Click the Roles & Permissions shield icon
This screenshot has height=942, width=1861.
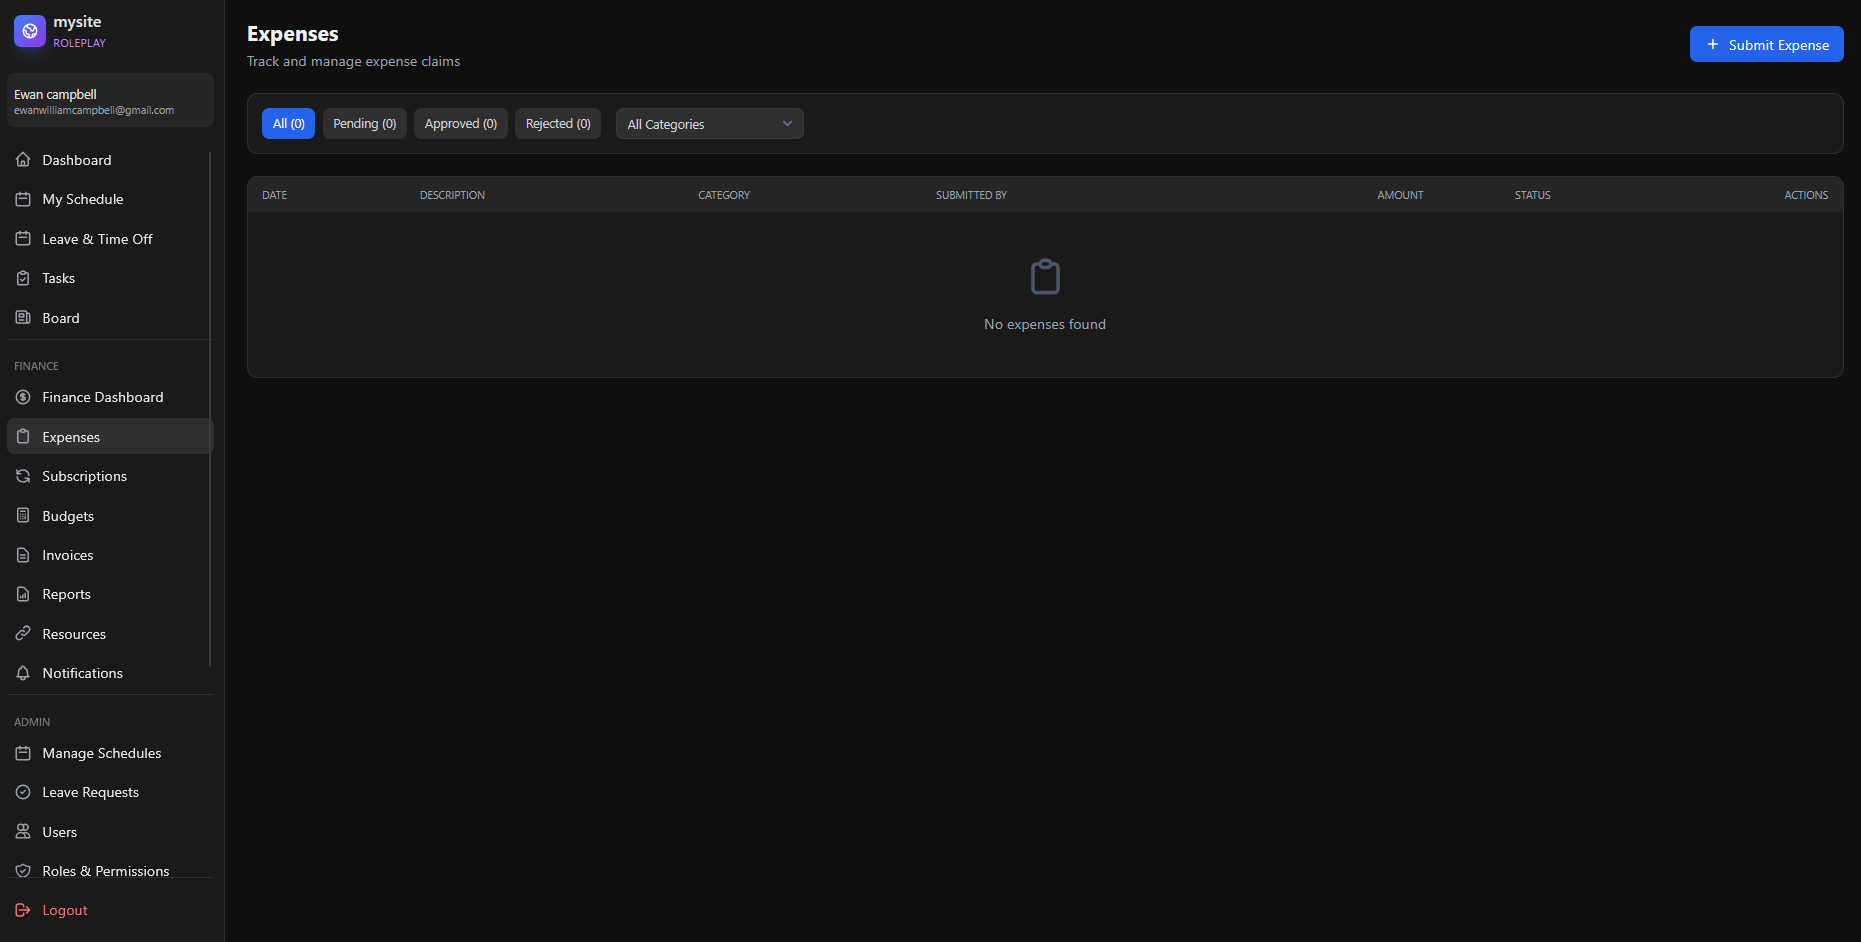click(x=23, y=871)
